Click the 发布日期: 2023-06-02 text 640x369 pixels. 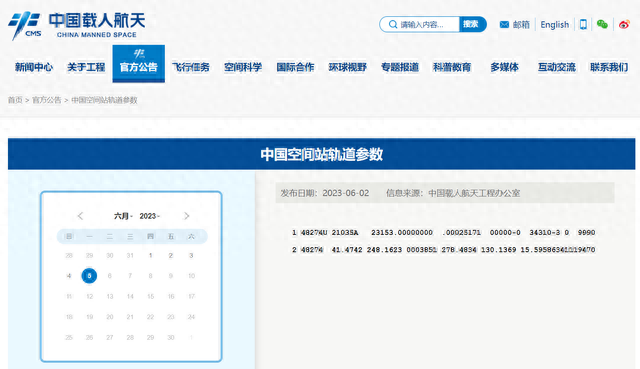(x=324, y=193)
